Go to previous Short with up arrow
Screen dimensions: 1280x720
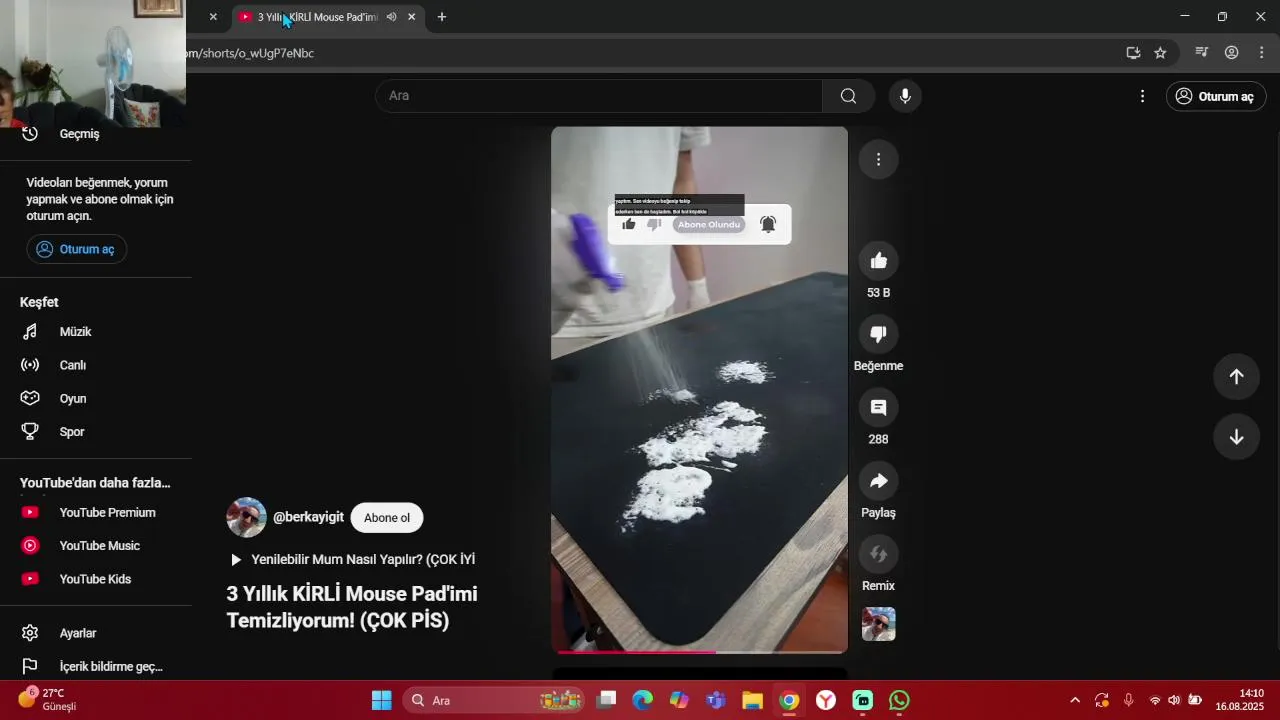click(1236, 376)
